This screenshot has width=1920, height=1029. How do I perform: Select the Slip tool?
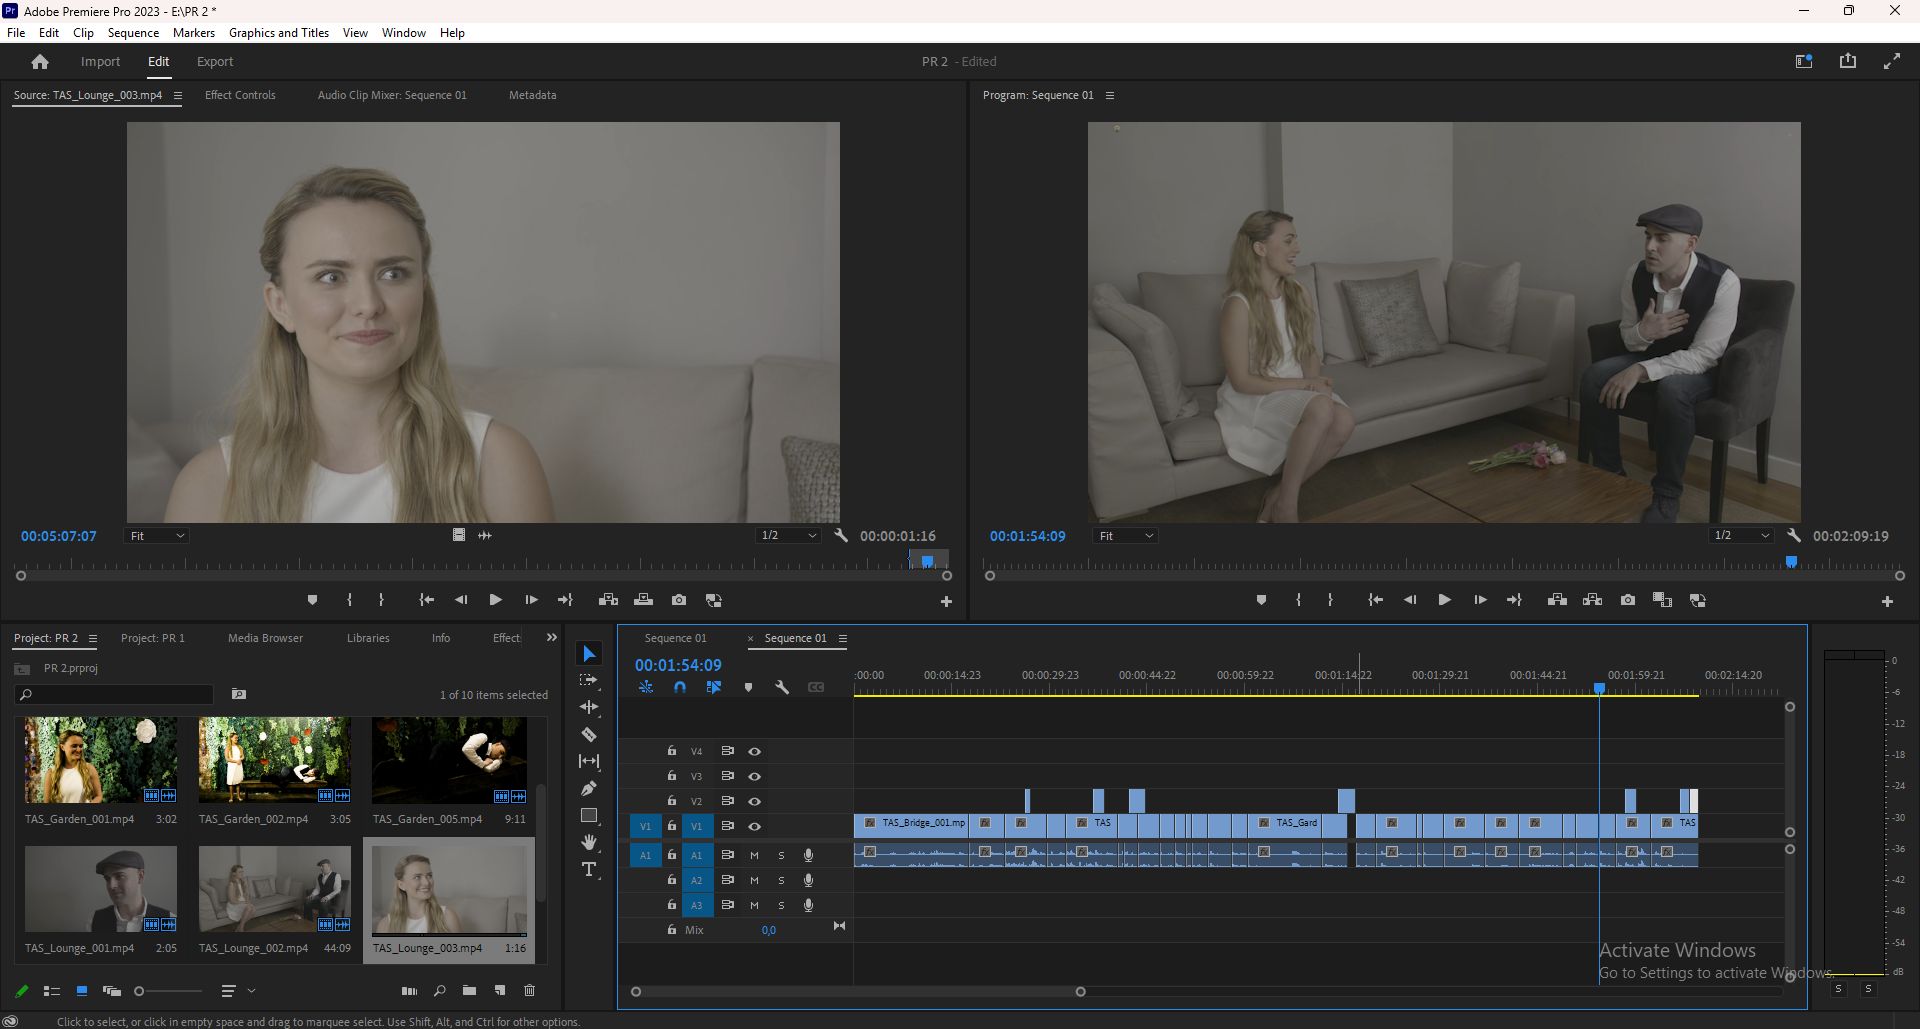coord(589,761)
